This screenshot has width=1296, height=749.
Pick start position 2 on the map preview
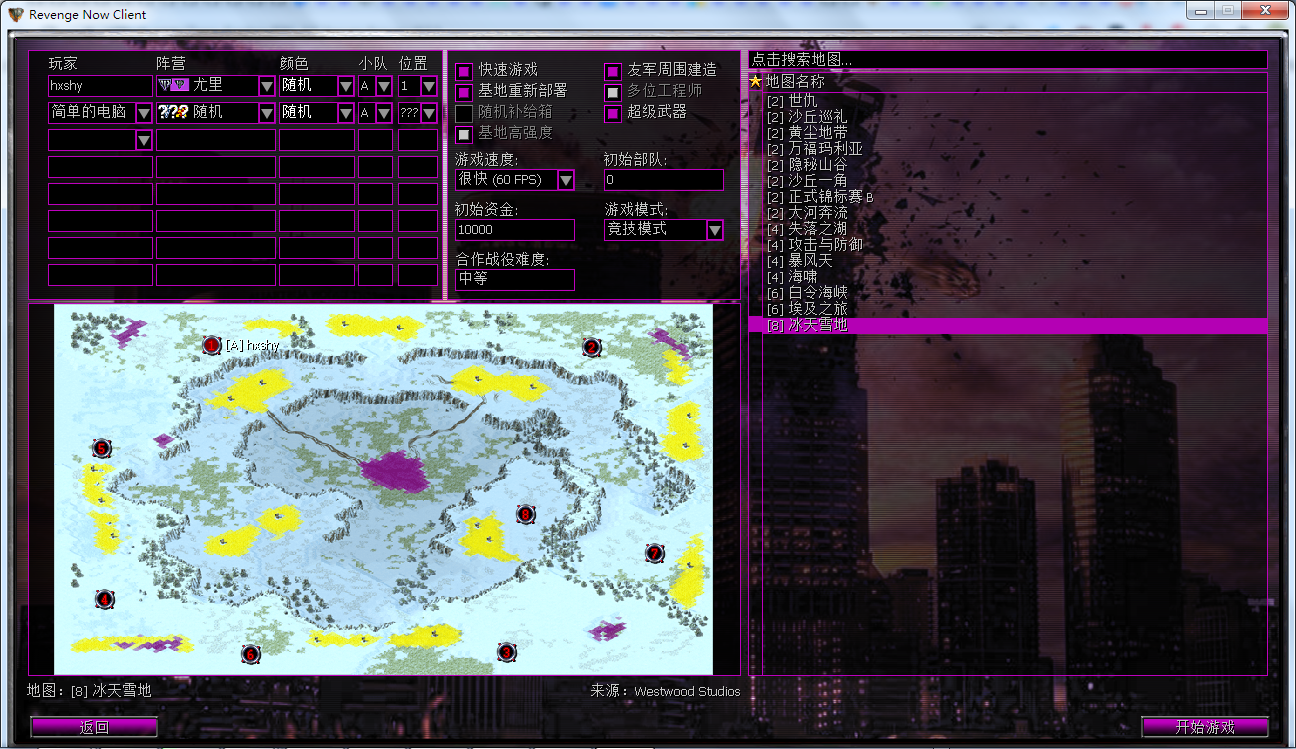point(592,347)
